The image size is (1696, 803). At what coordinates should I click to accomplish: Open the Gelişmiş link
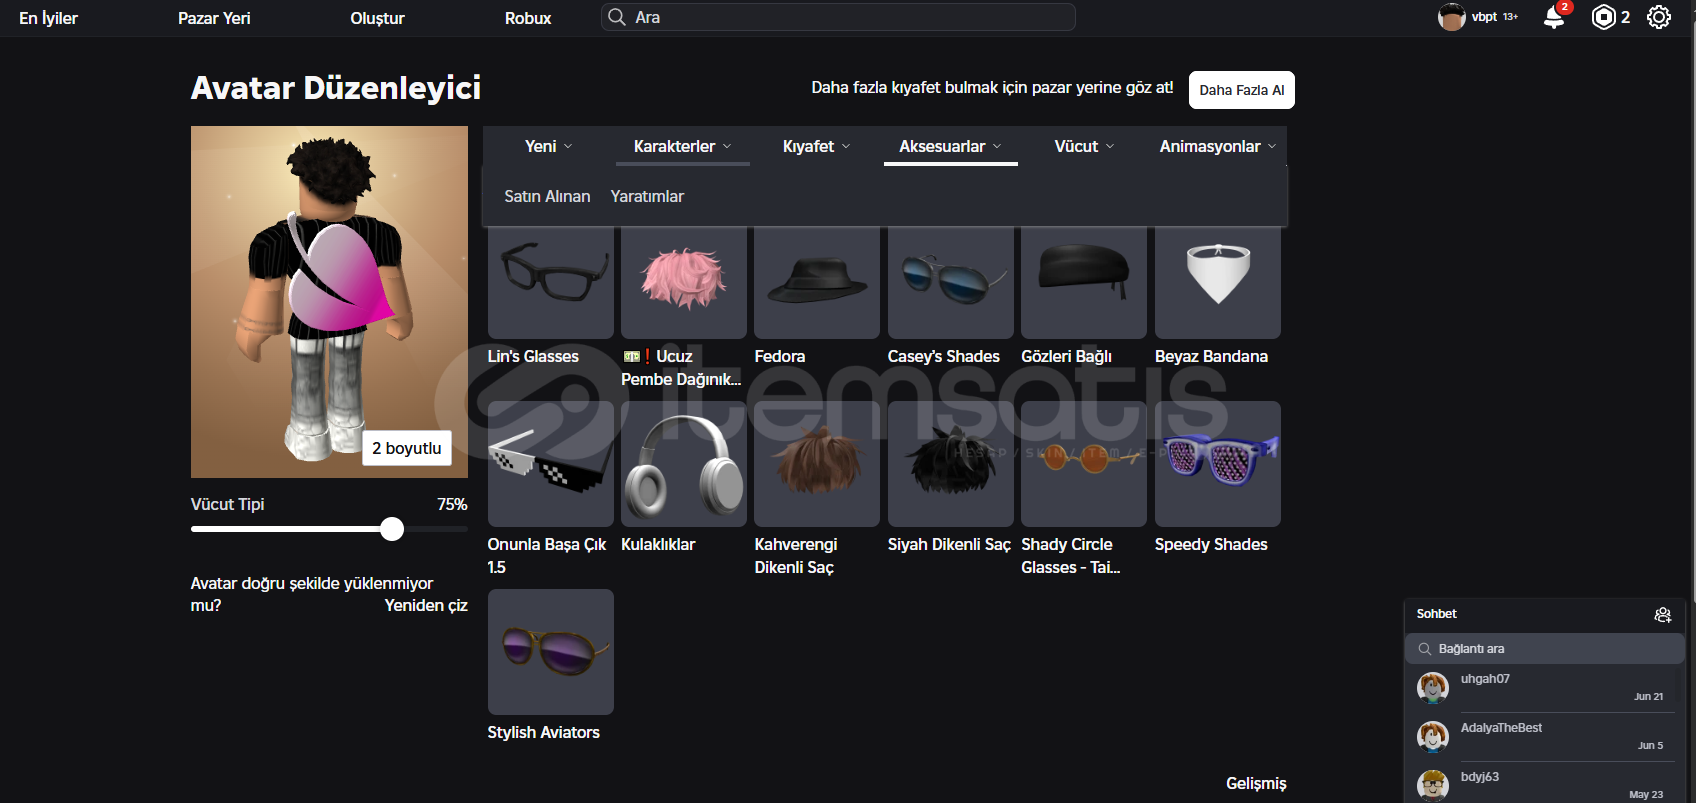1256,783
